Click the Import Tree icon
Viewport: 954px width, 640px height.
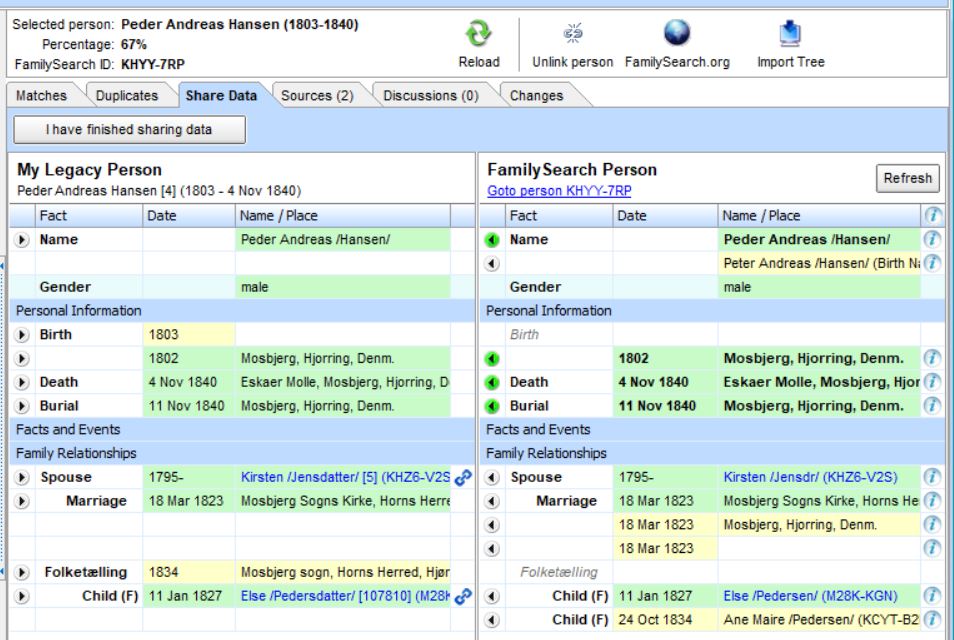[790, 33]
